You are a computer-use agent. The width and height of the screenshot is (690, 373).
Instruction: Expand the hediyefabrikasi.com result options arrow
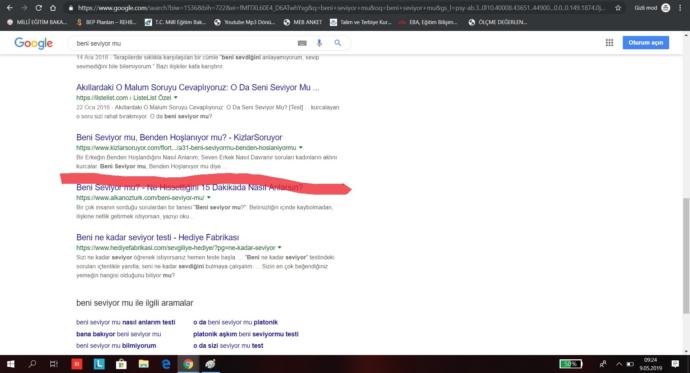tap(279, 248)
